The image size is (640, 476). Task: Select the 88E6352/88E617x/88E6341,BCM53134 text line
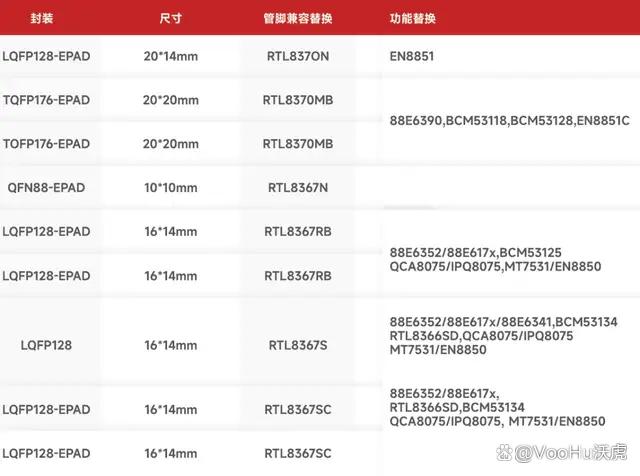[x=504, y=322]
